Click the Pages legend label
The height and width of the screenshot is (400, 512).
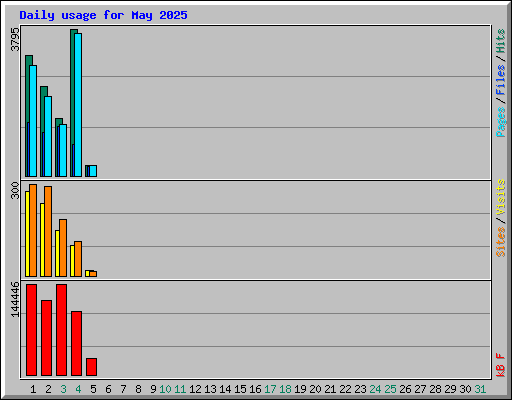coord(501,122)
